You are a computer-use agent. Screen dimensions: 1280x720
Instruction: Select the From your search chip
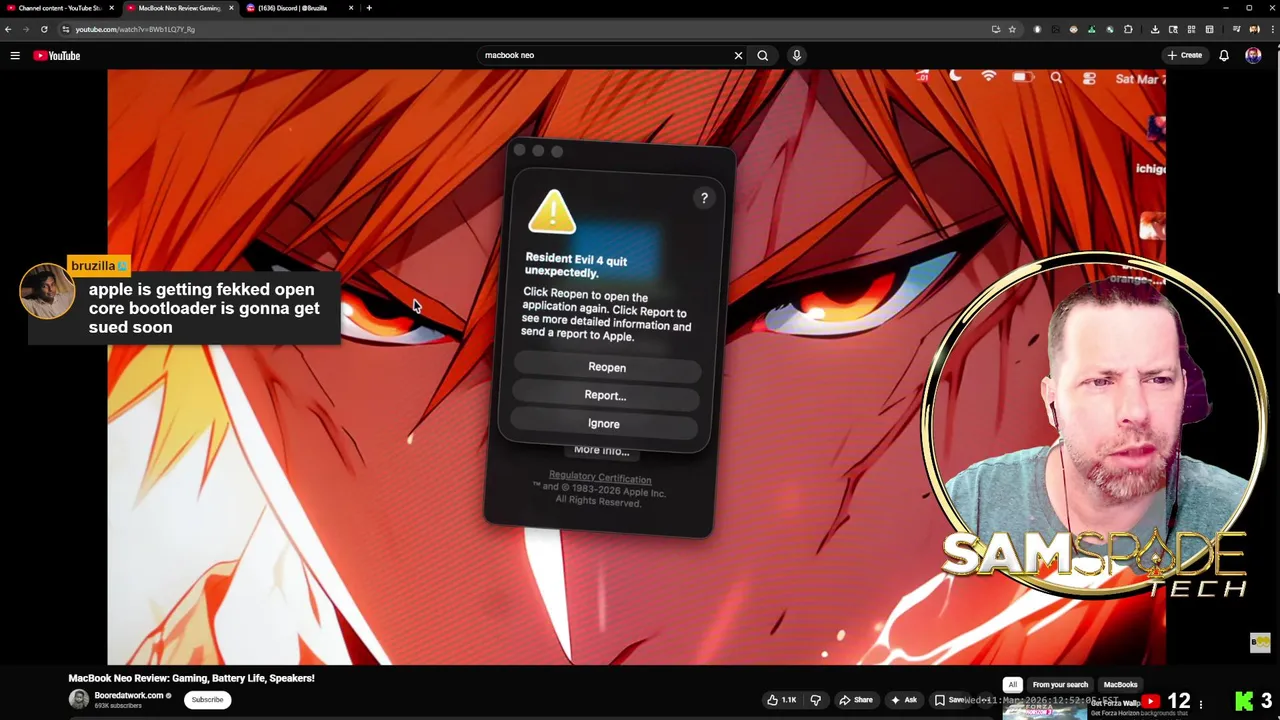click(x=1060, y=685)
